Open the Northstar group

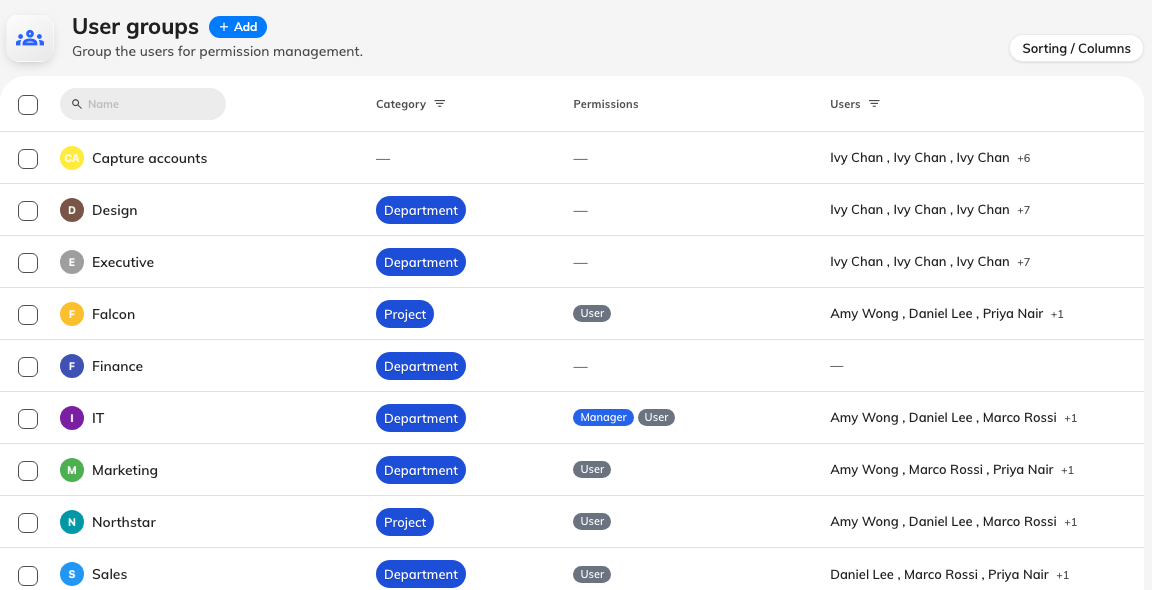(x=123, y=522)
